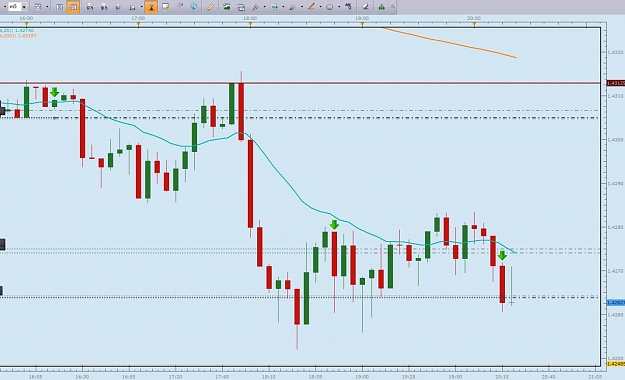Screen dimensions: 625x380
Task: Select the yellow pencil ruler tool
Action: click(210, 7)
